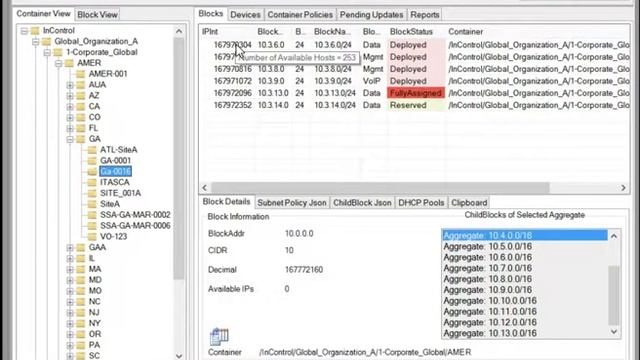
Task: Collapse the 1-Corporate_Global node
Action: point(47,53)
